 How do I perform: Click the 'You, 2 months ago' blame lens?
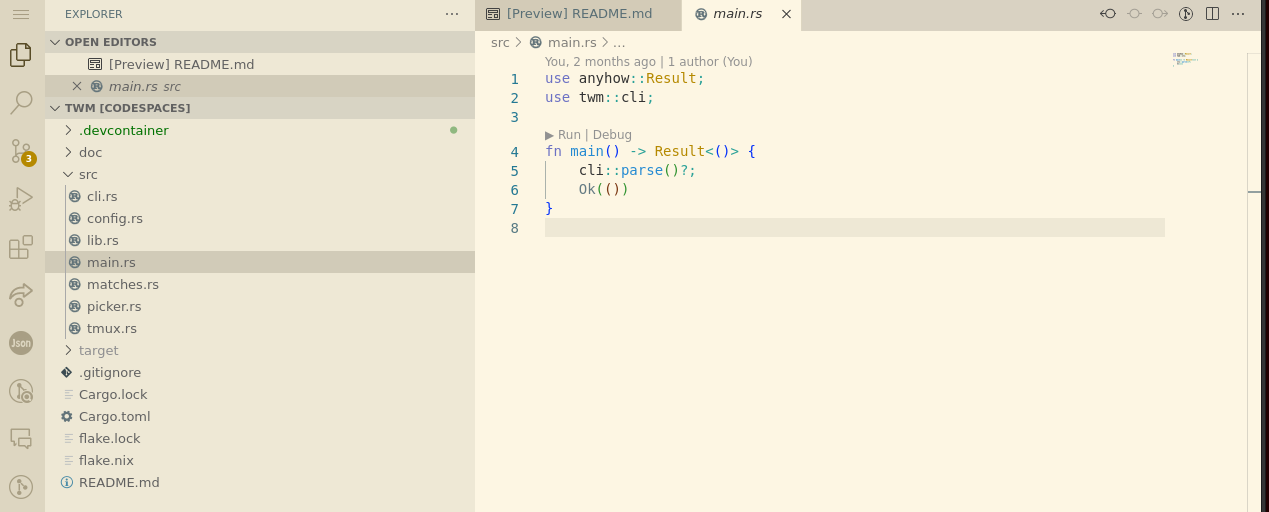pyautogui.click(x=600, y=62)
